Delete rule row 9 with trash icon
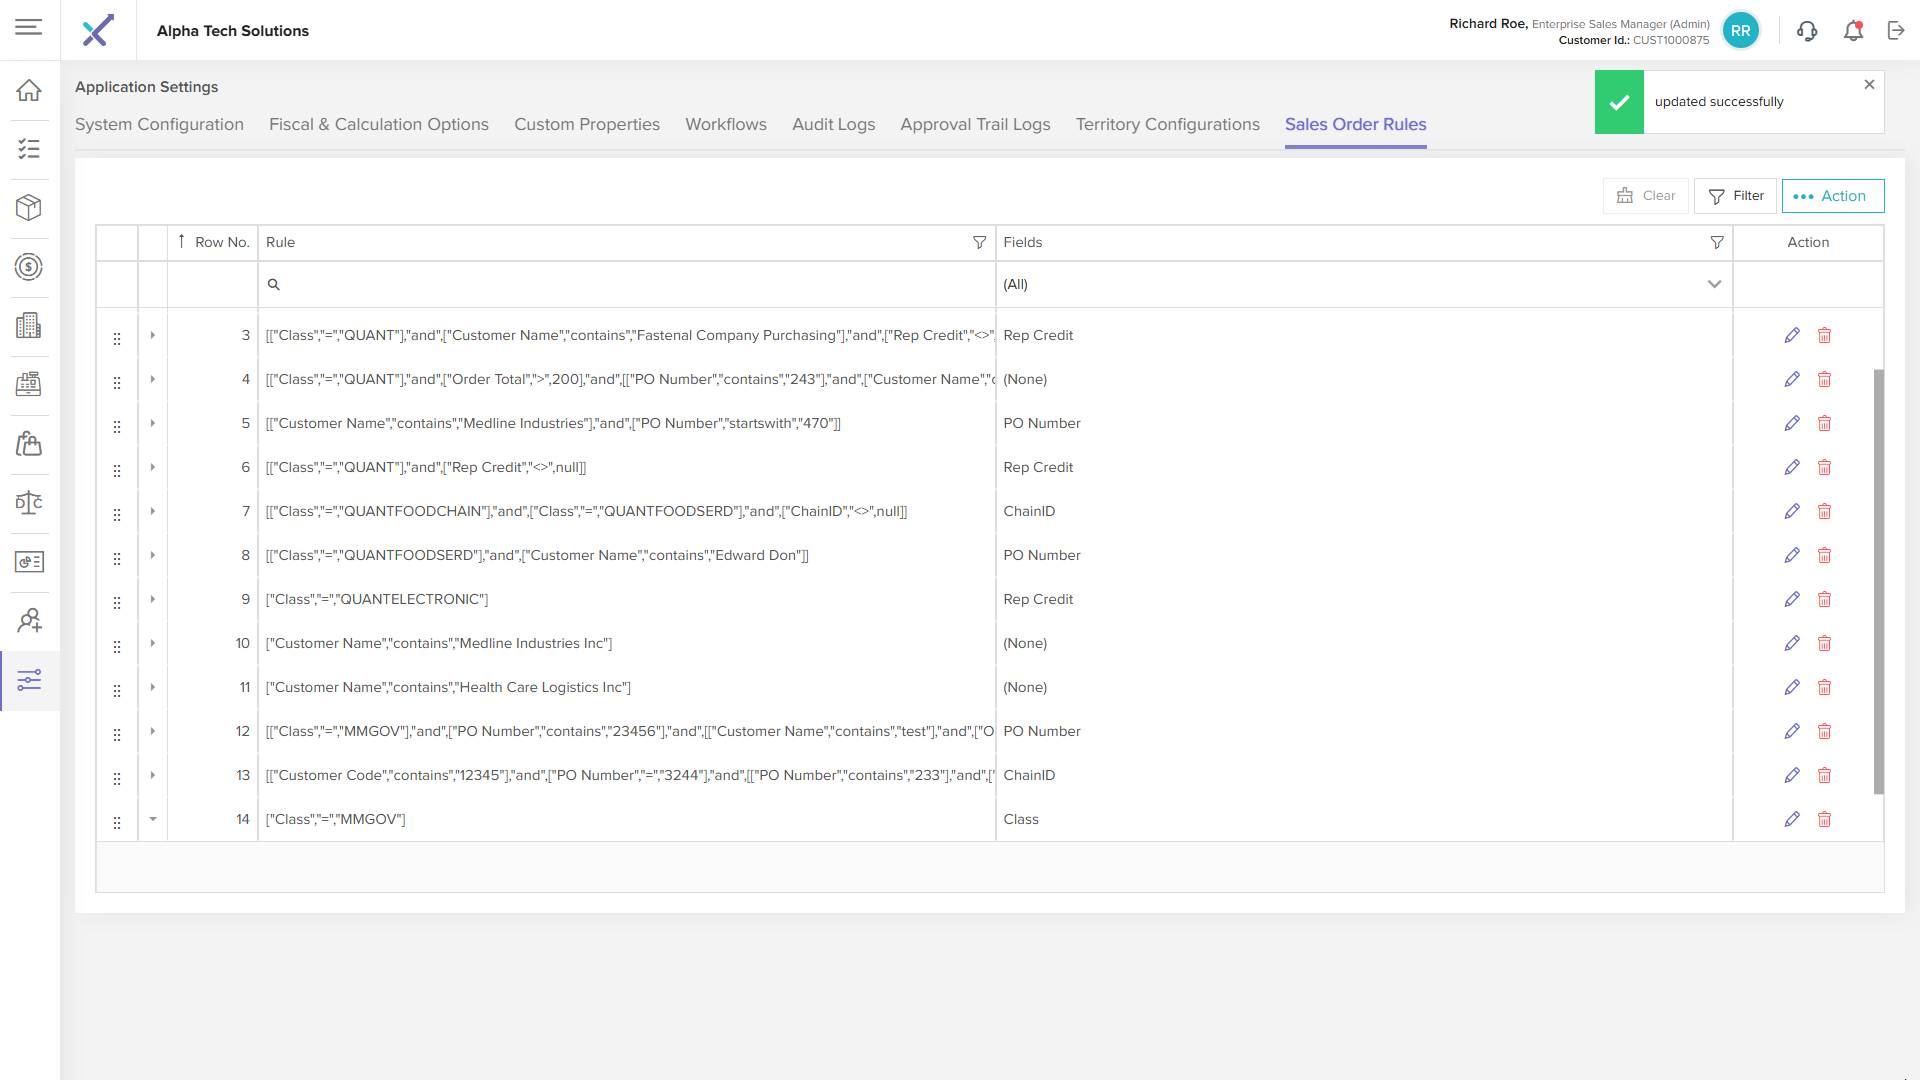Image resolution: width=1920 pixels, height=1080 pixels. click(1824, 599)
